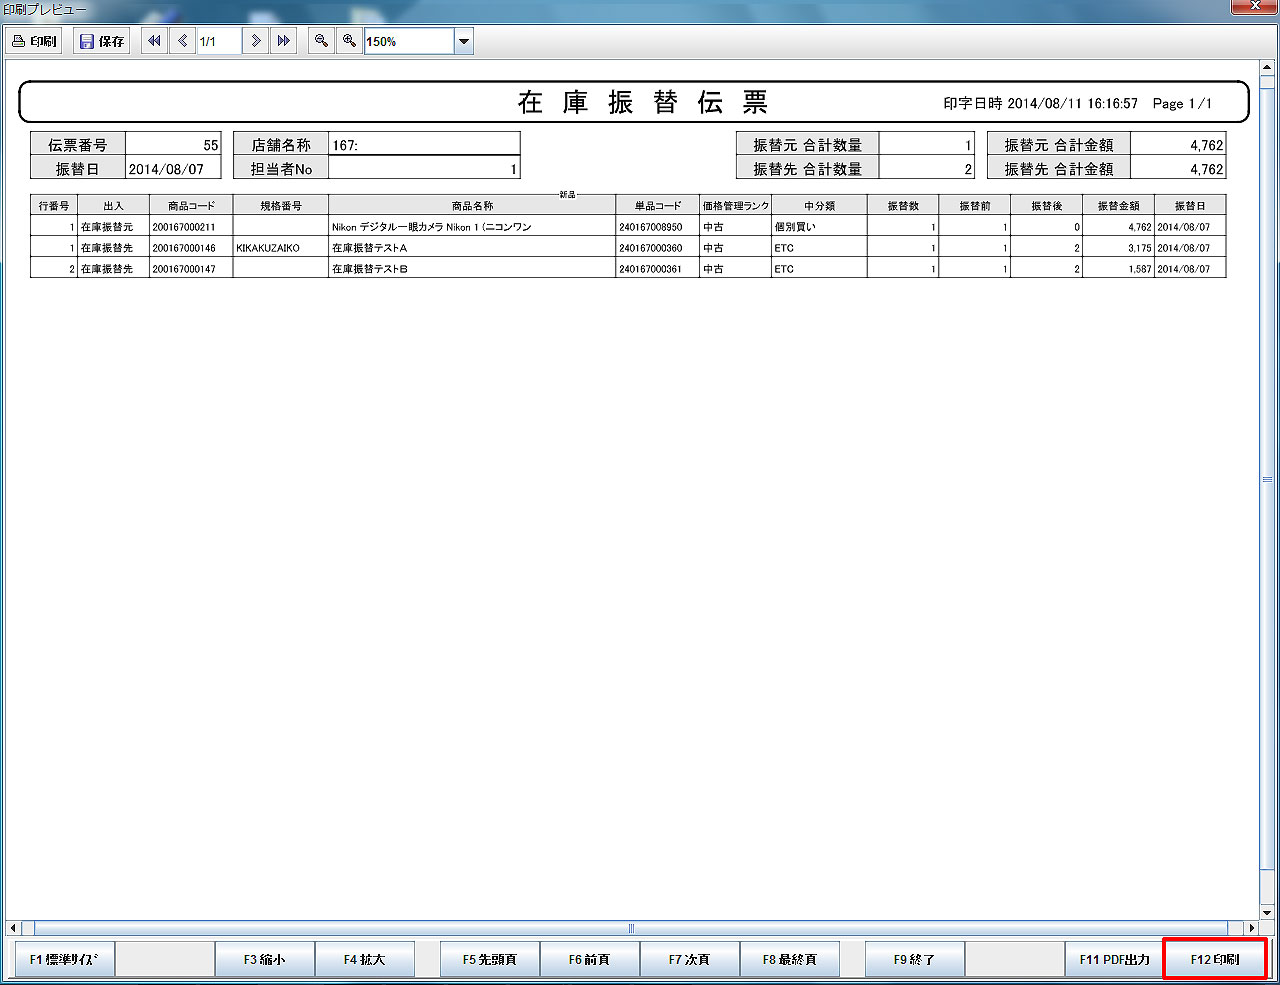1280x985 pixels.
Task: Open the 150% zoom level dropdown arrow
Action: pyautogui.click(x=463, y=41)
